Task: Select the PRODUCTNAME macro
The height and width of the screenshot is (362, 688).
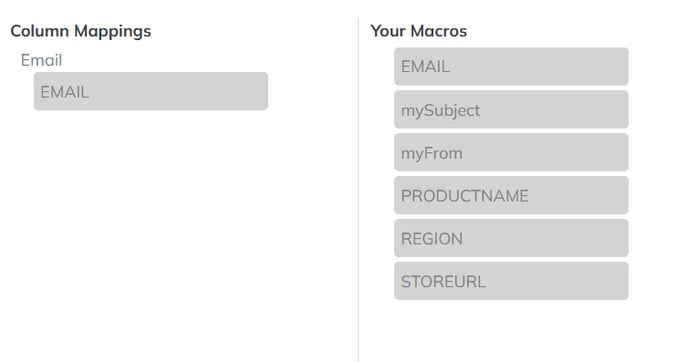Action: pos(511,195)
